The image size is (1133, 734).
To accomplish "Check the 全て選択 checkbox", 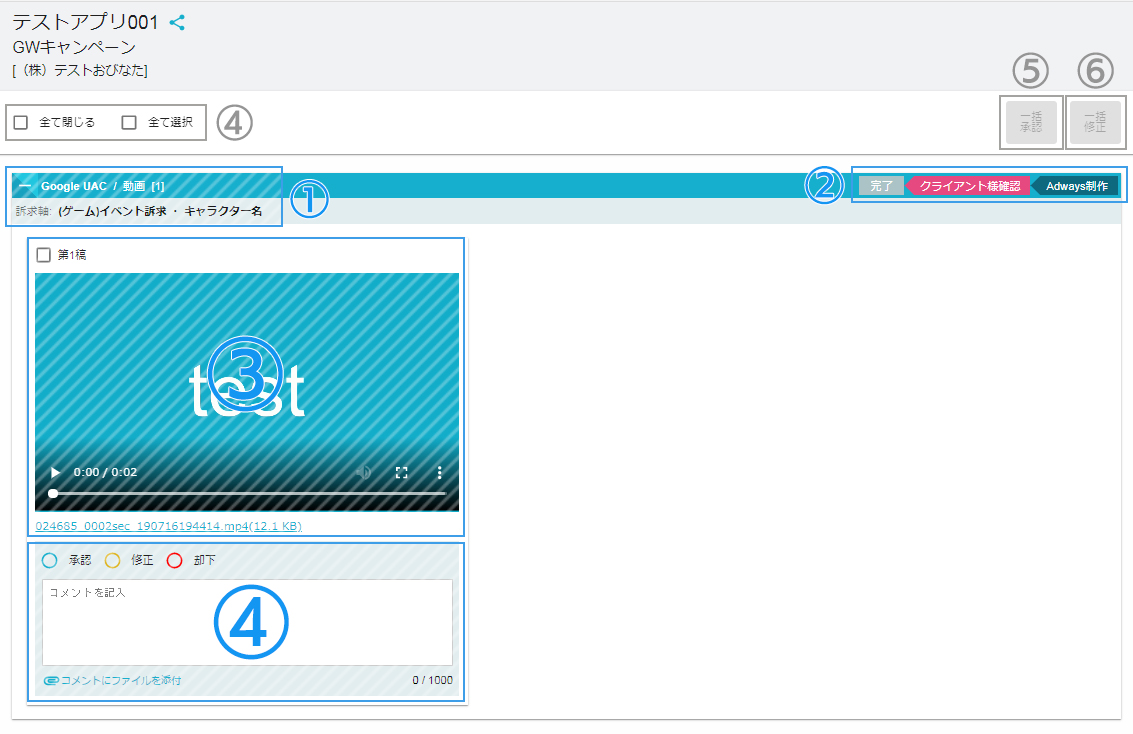I will 129,123.
